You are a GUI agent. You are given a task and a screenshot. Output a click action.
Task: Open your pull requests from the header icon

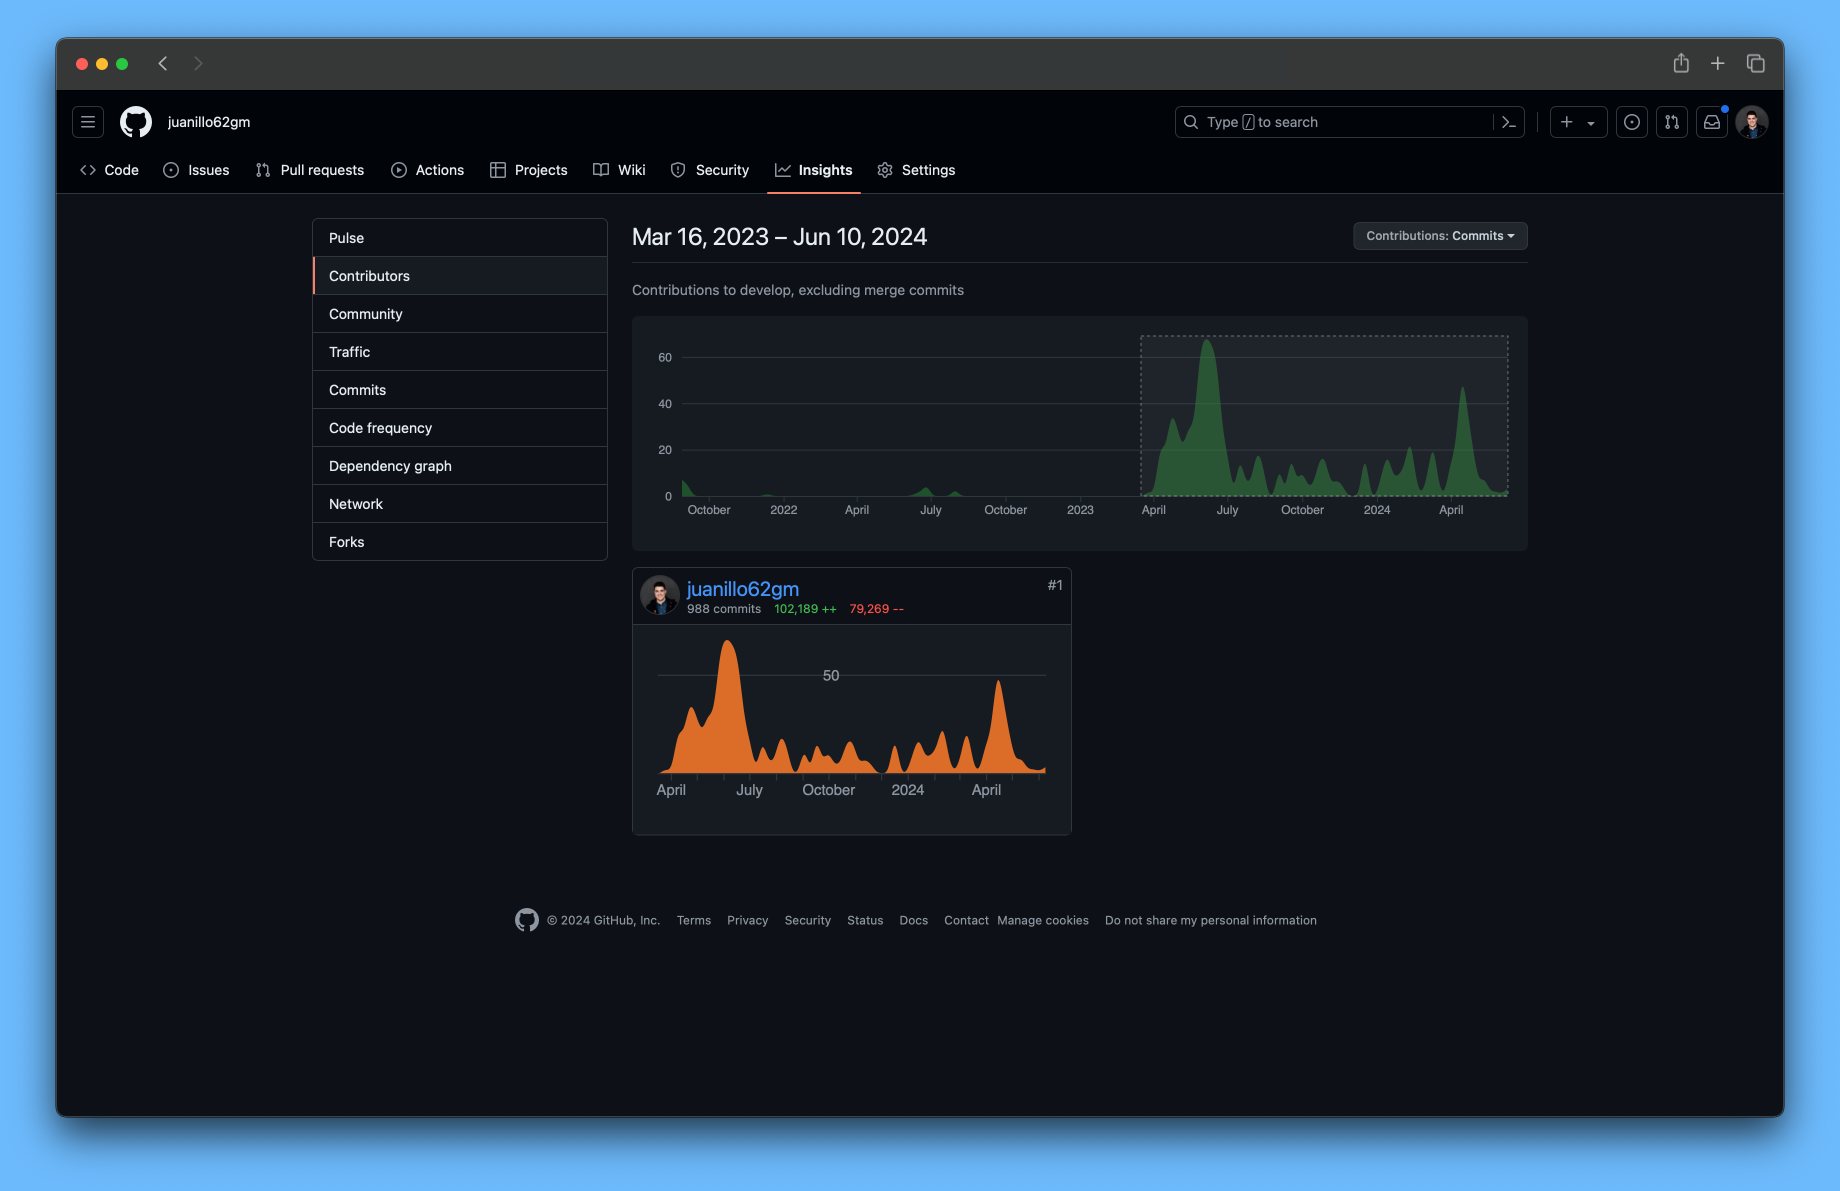point(1671,121)
